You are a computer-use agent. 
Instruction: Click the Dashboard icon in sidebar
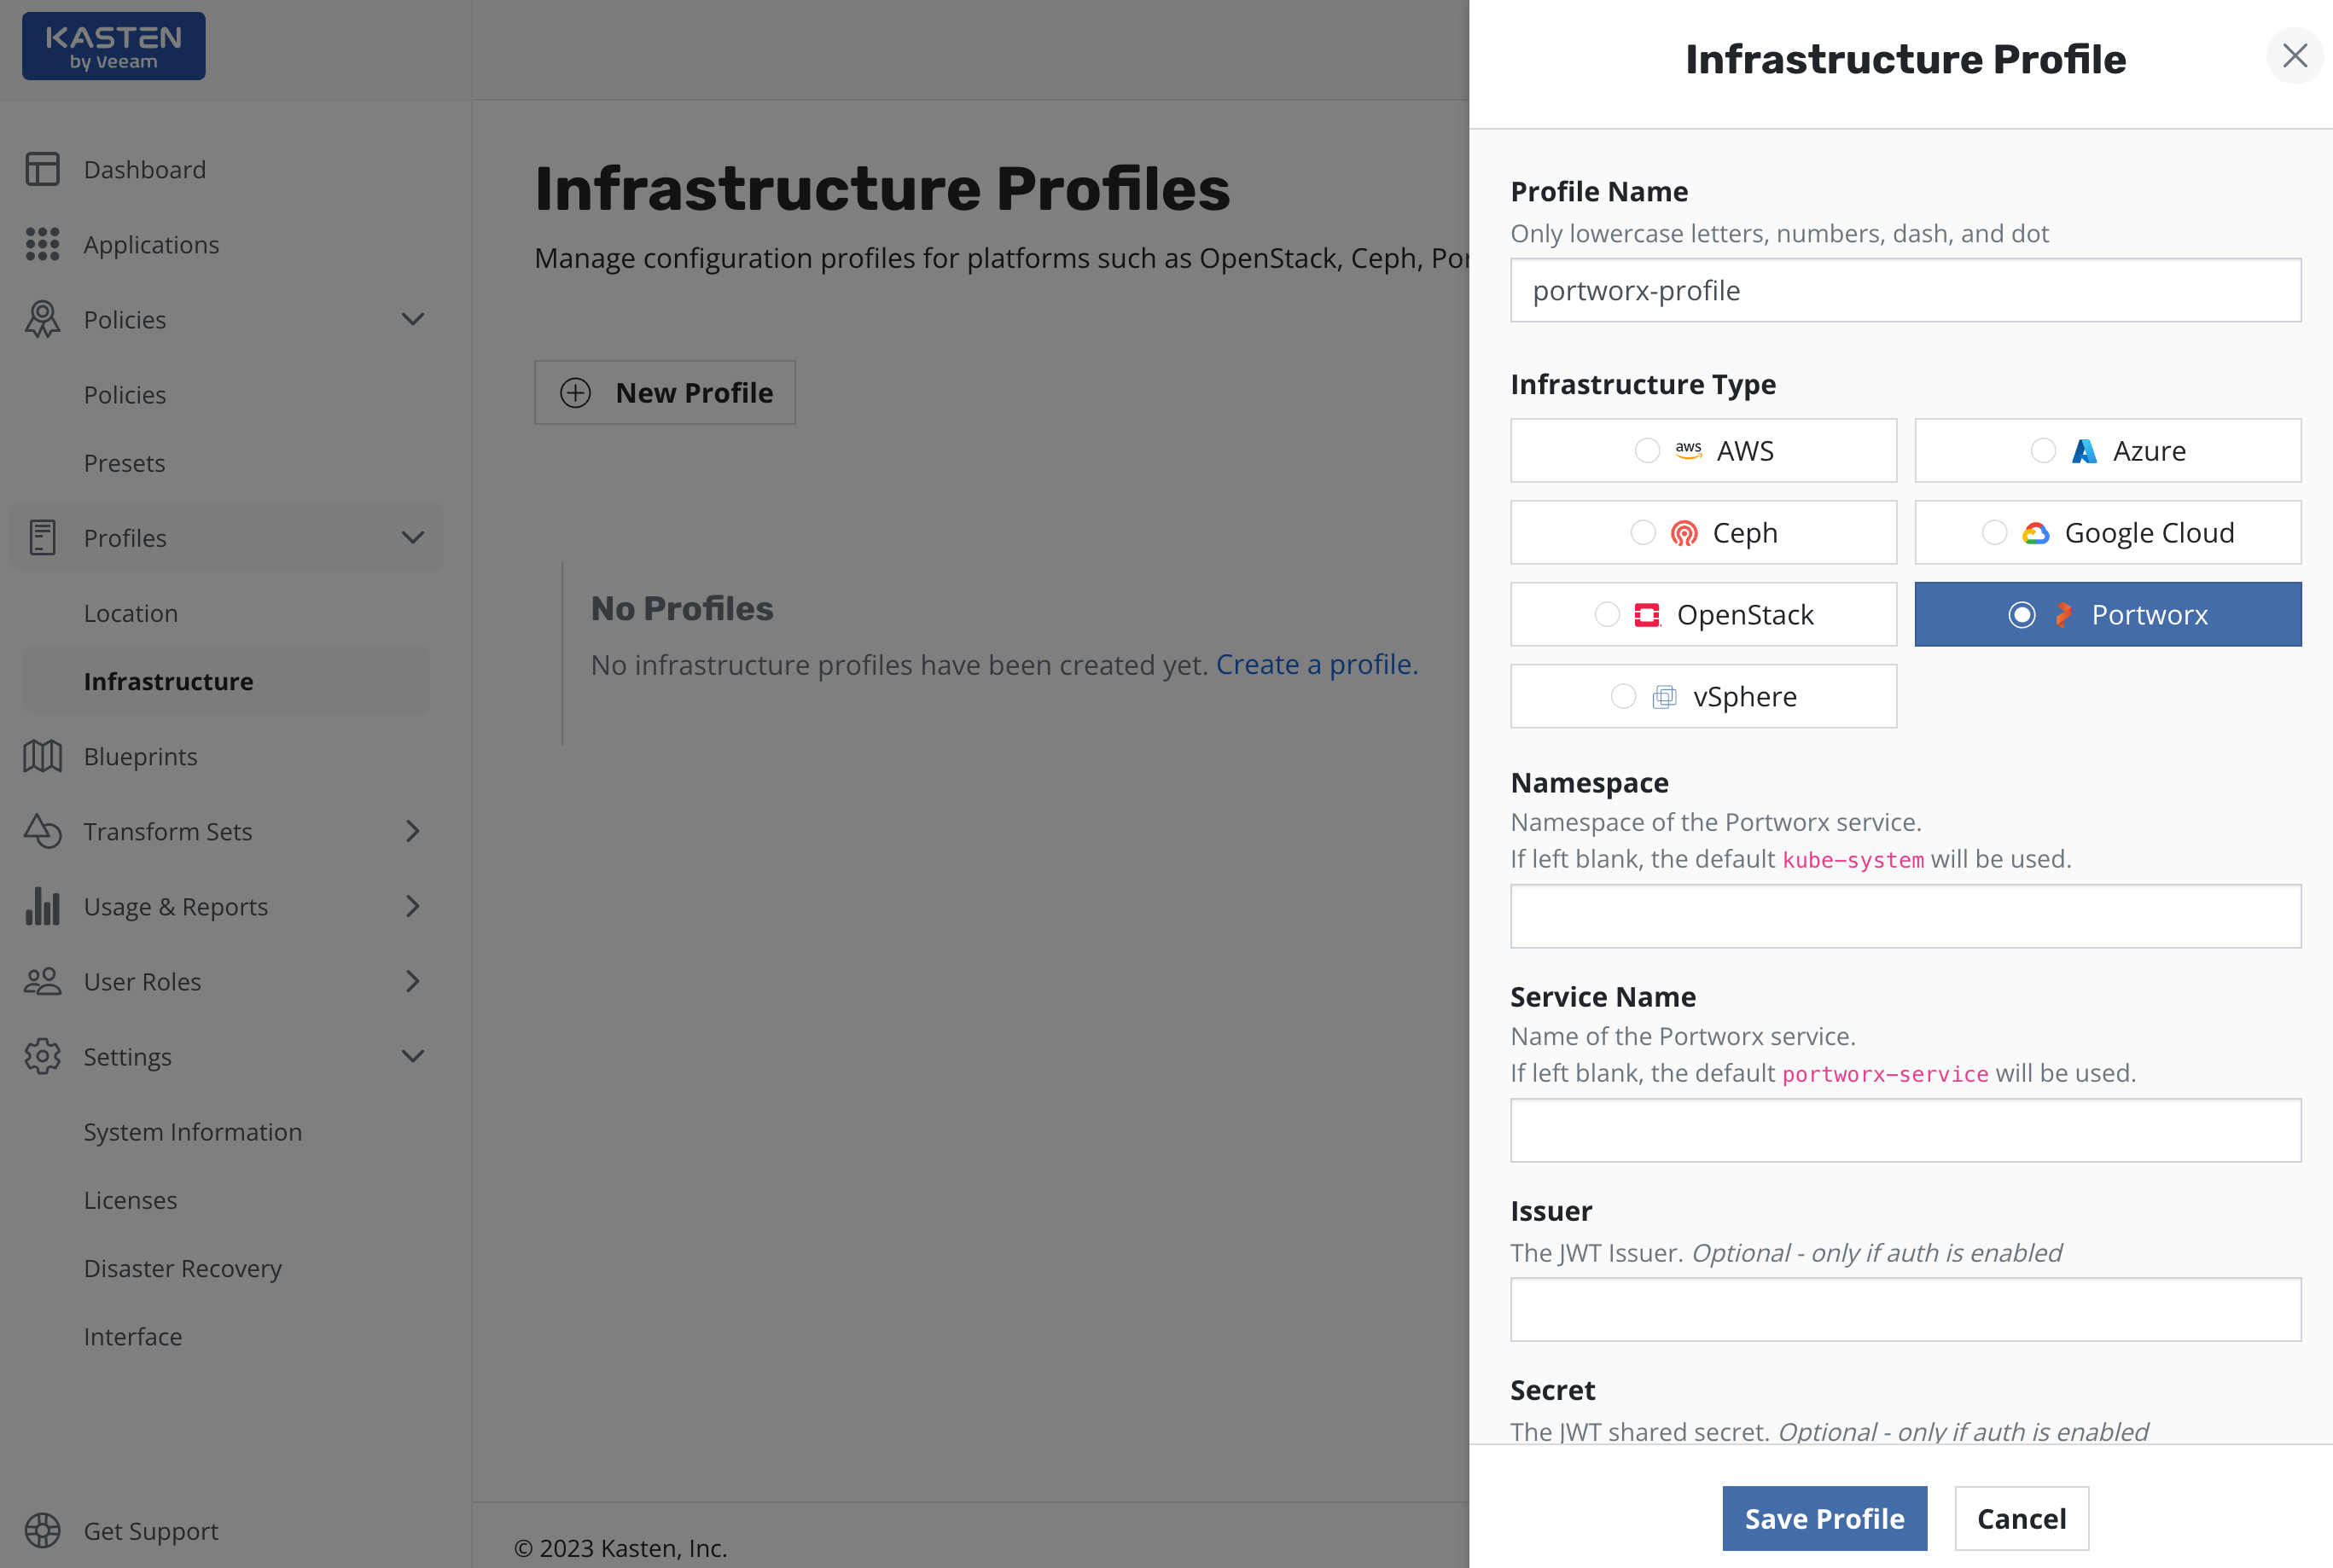point(42,169)
